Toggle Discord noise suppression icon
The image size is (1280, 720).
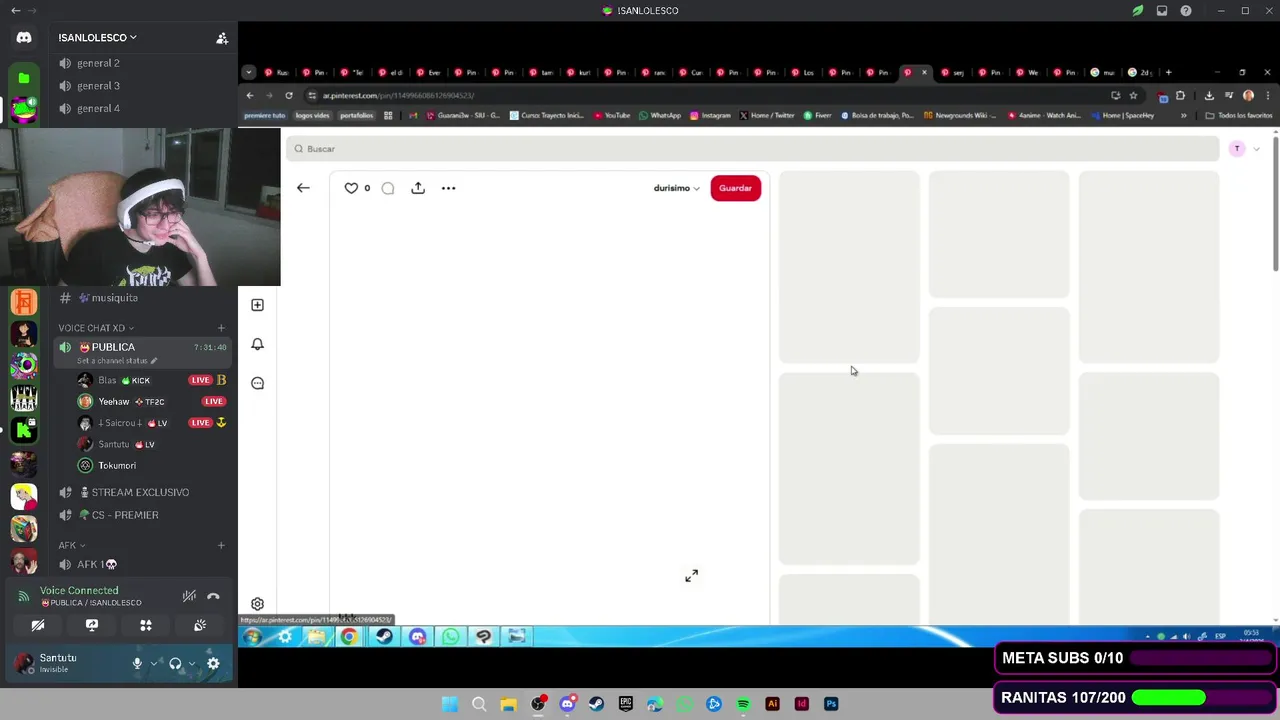pos(189,596)
